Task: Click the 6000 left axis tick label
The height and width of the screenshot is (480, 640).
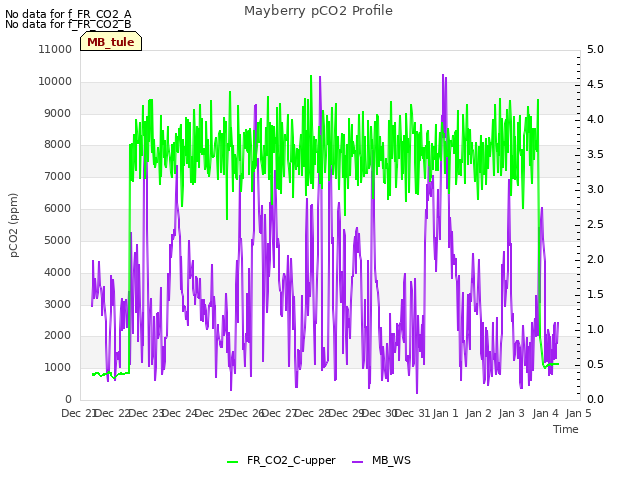Action: (x=58, y=208)
